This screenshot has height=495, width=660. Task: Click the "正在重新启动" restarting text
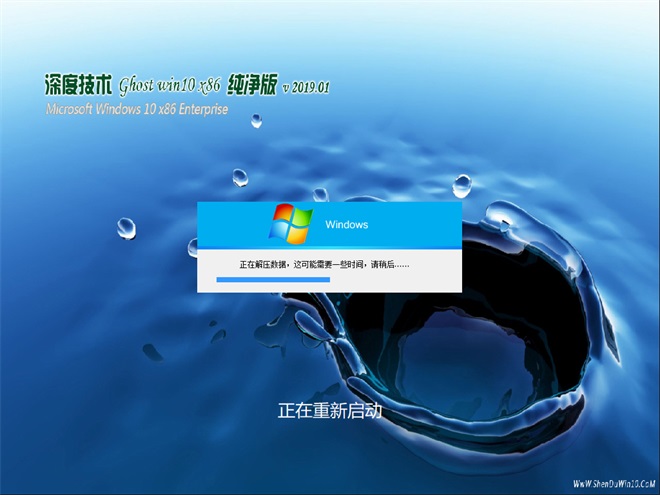tap(329, 411)
